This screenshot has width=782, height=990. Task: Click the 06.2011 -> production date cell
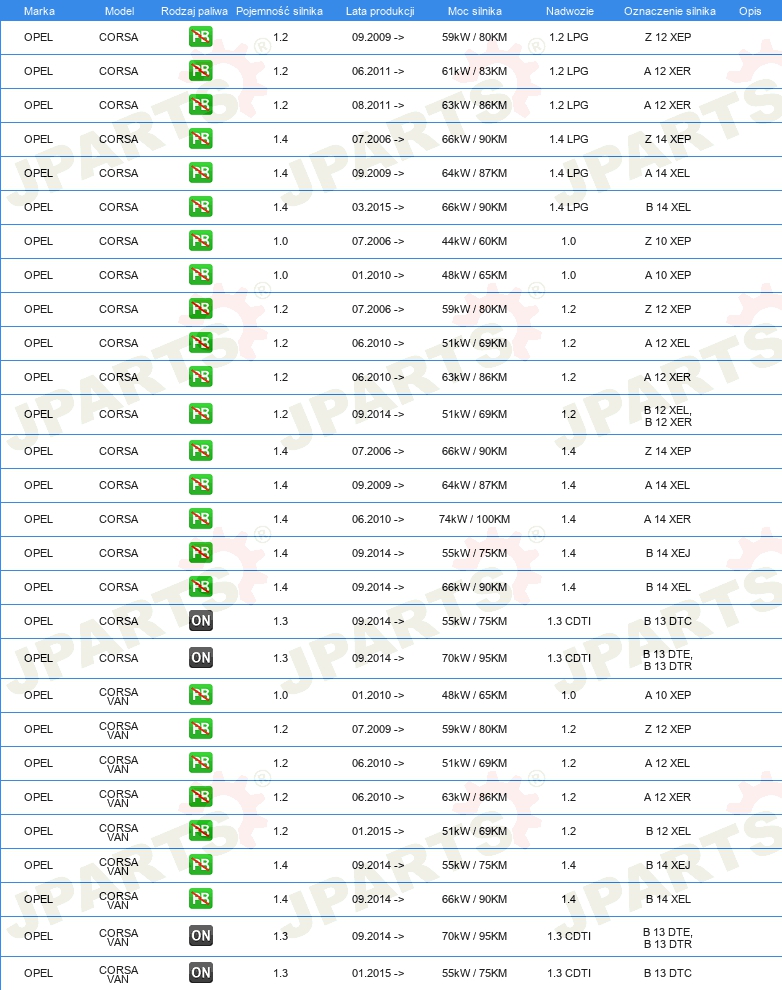378,71
